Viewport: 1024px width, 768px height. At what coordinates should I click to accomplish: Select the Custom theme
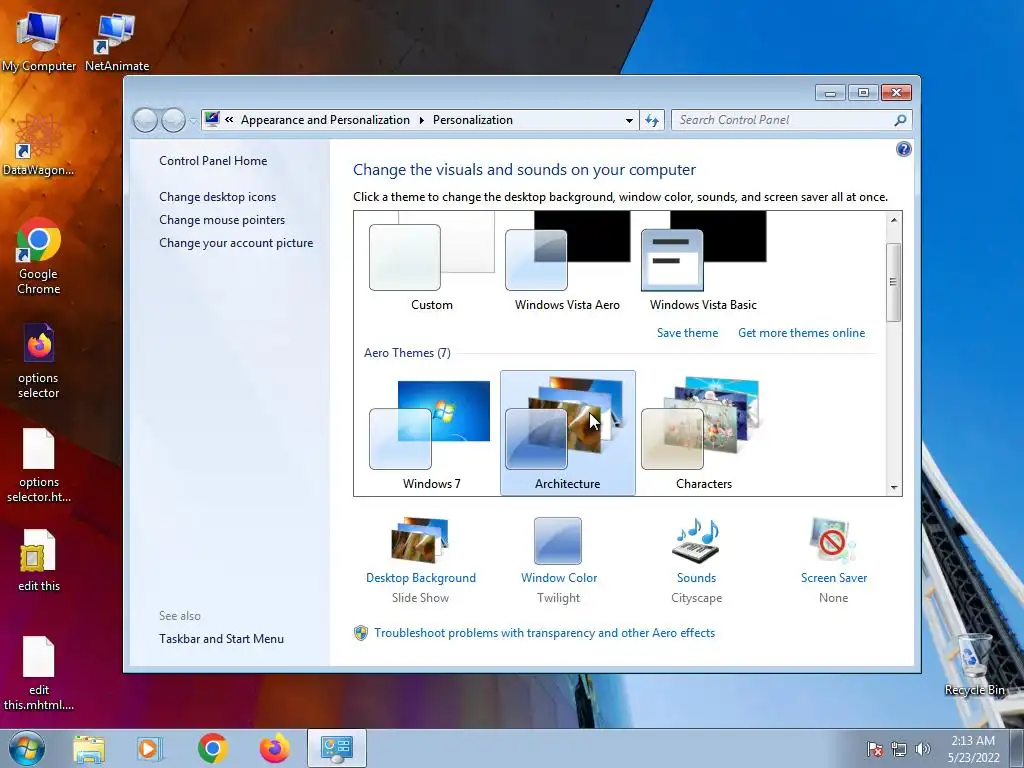[x=432, y=263]
